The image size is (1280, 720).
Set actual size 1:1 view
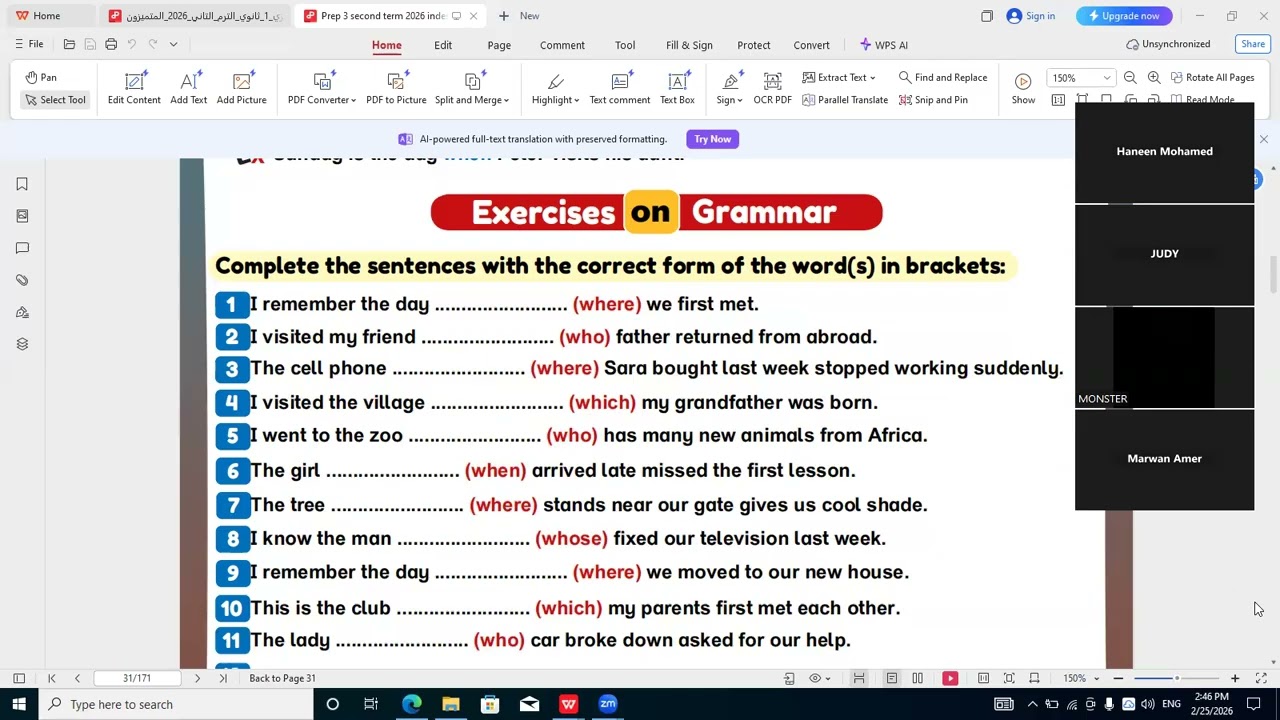pos(1058,100)
